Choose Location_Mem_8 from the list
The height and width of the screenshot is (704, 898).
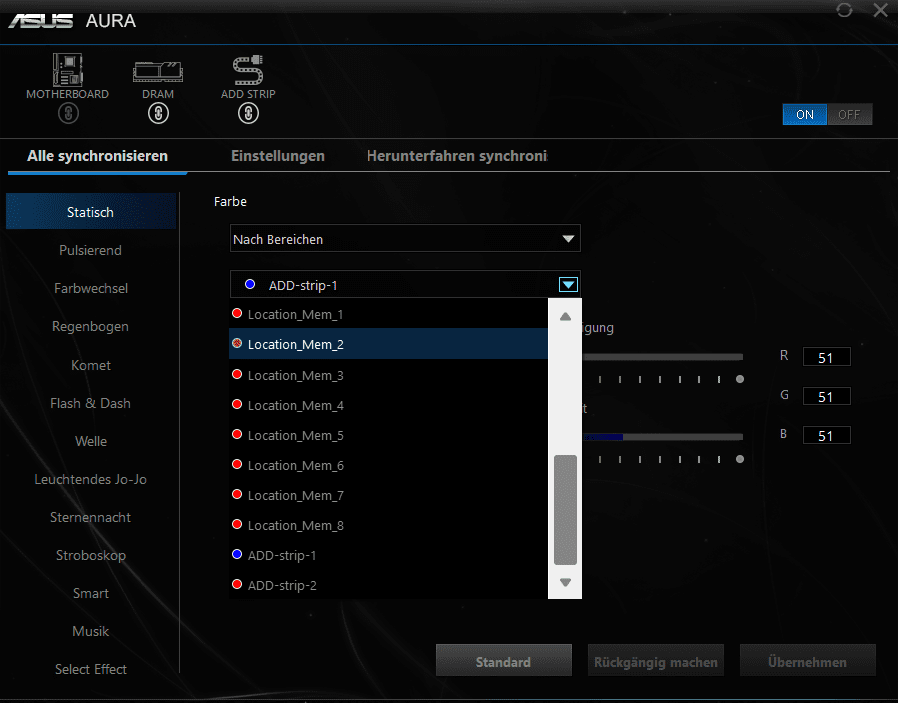pos(388,525)
